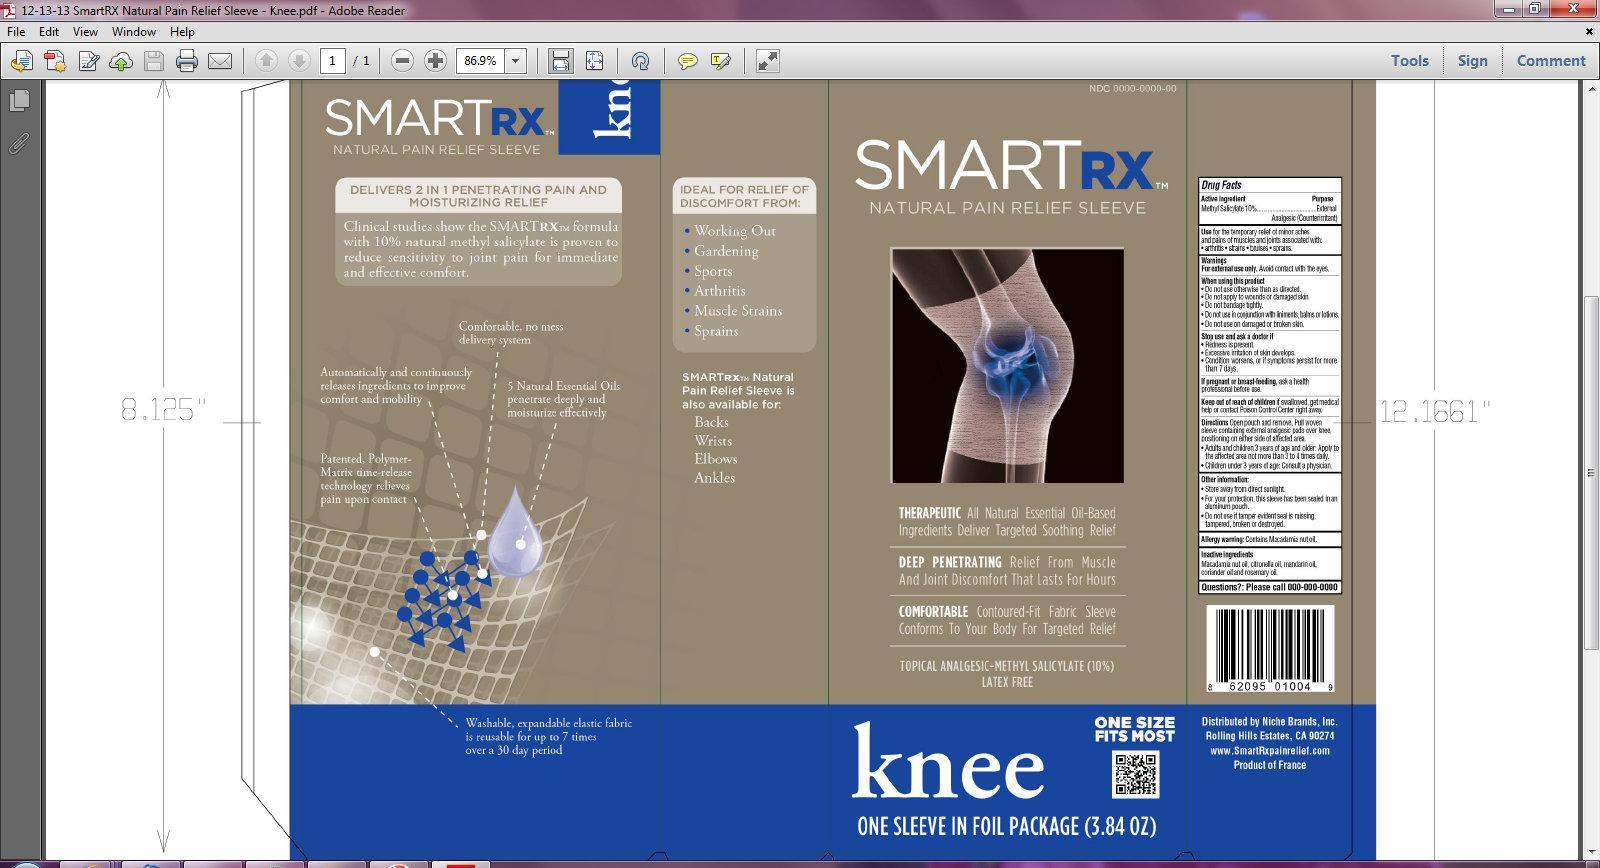Click the cloud upload icon
Viewport: 1600px width, 868px height.
pyautogui.click(x=121, y=61)
